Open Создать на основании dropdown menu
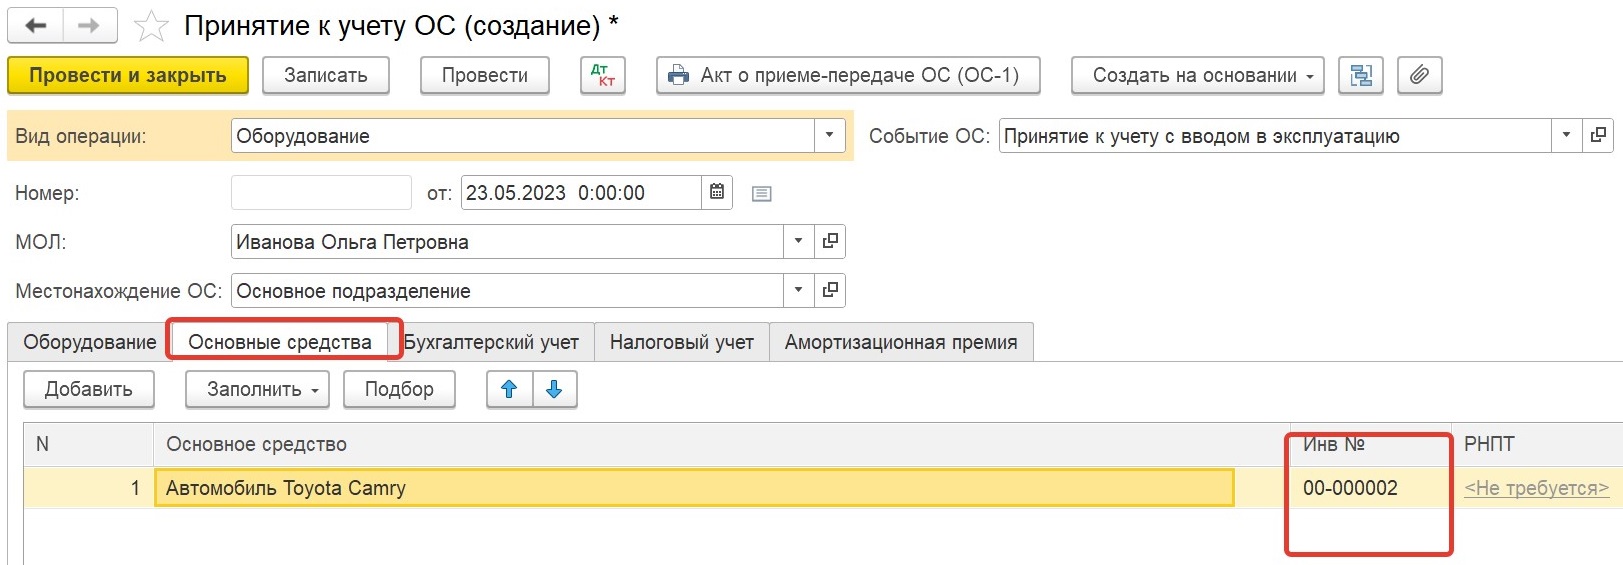Image resolution: width=1623 pixels, height=565 pixels. coord(1198,75)
